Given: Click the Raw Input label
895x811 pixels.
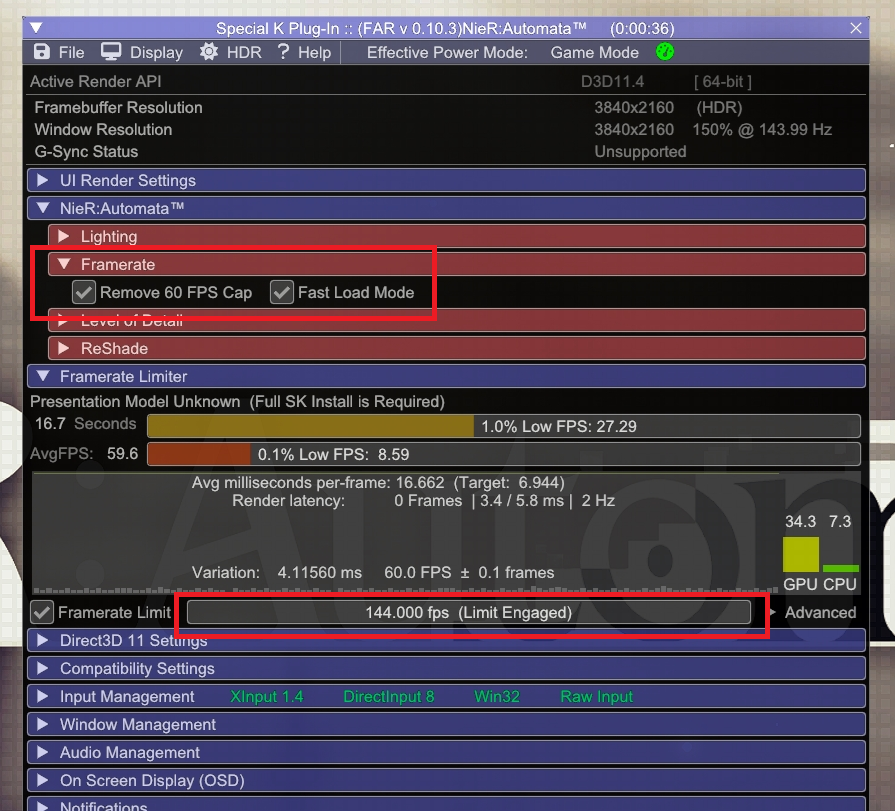Looking at the screenshot, I should click(x=596, y=697).
